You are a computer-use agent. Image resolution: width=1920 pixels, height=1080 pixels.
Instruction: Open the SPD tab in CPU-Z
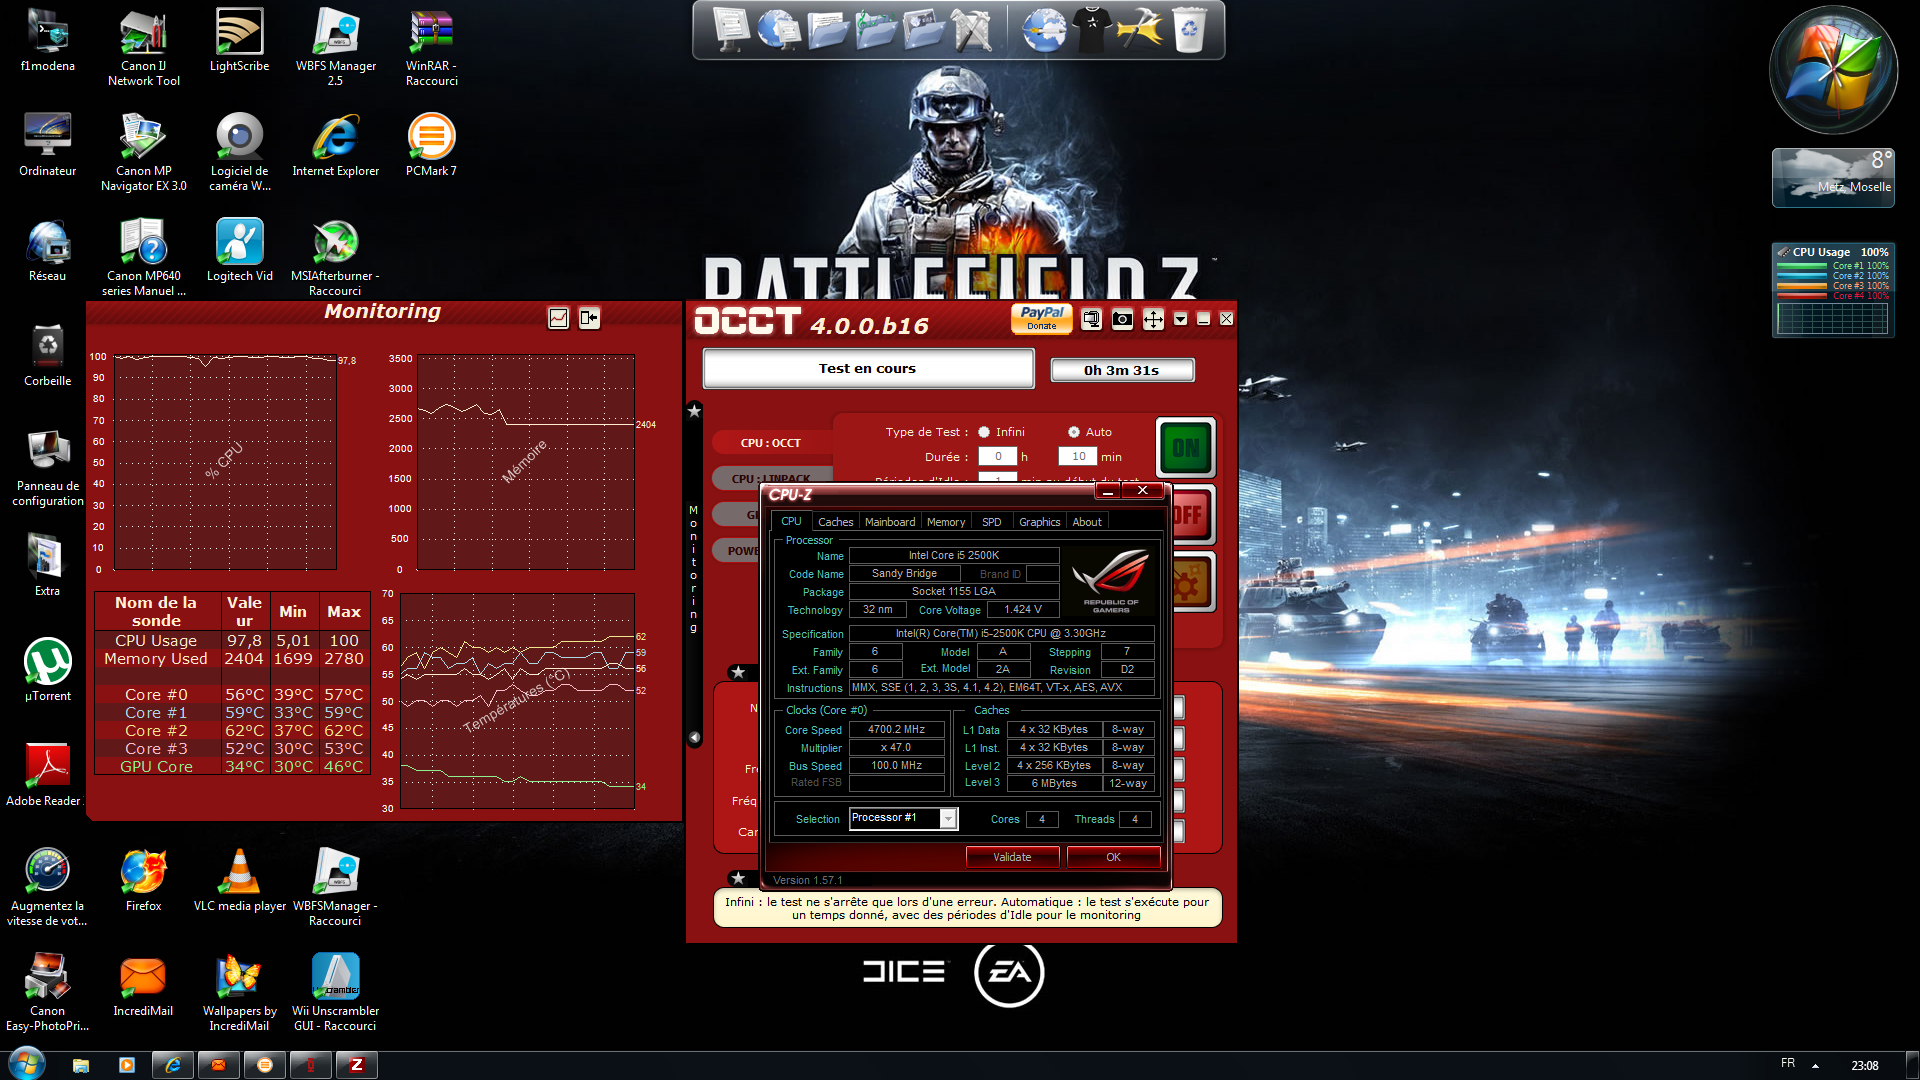coord(991,522)
